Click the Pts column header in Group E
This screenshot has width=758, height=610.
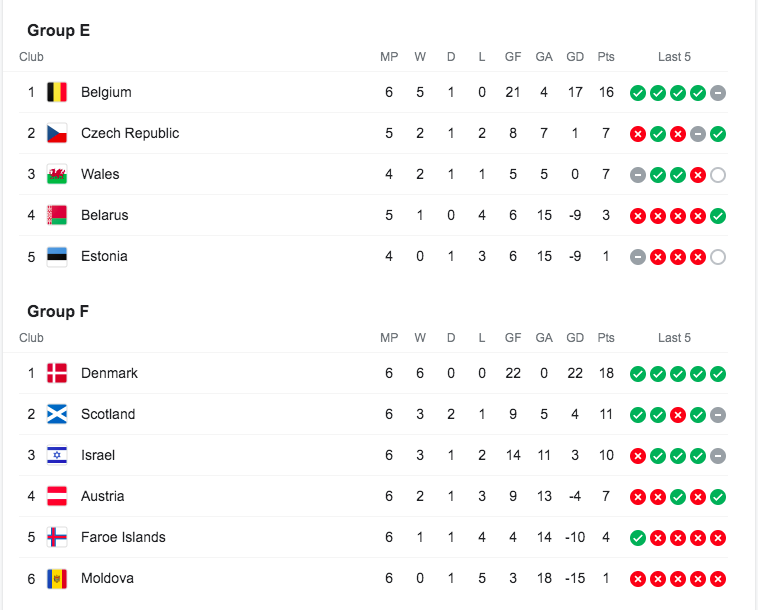click(x=606, y=57)
